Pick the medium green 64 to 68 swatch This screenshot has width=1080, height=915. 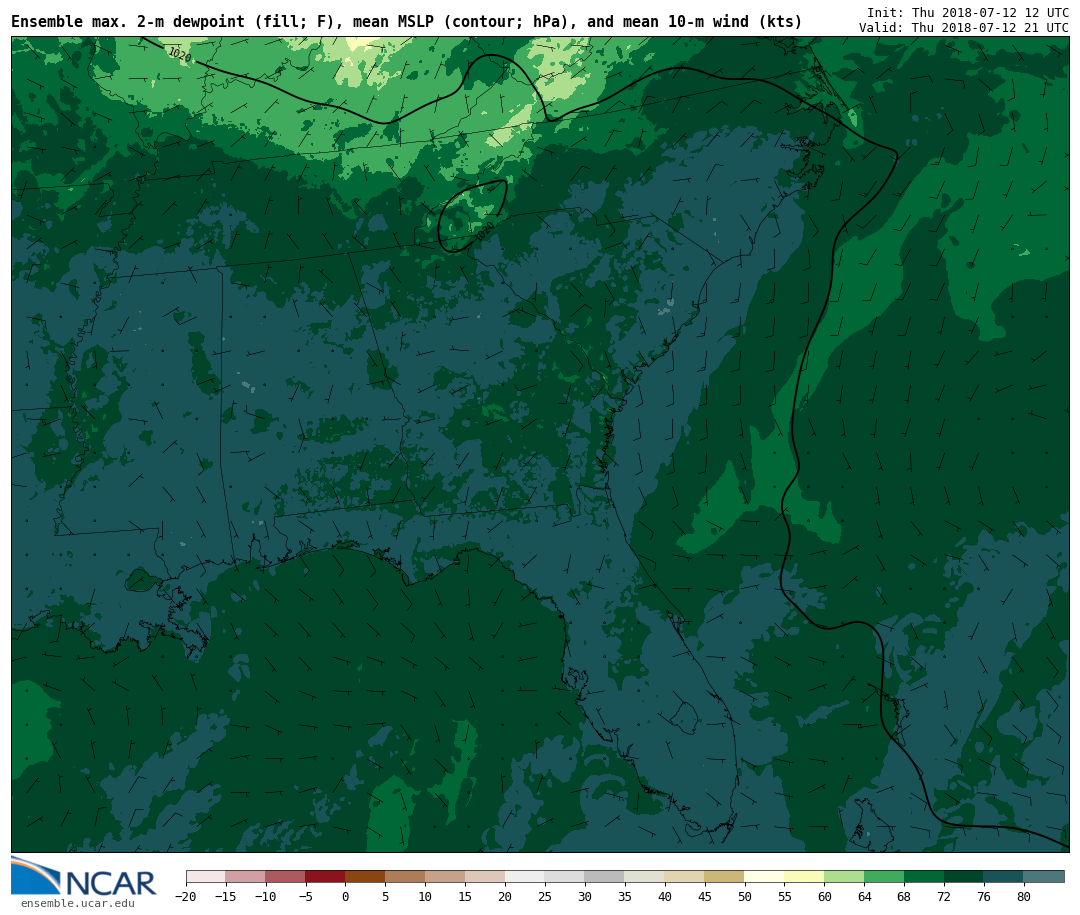pos(884,876)
